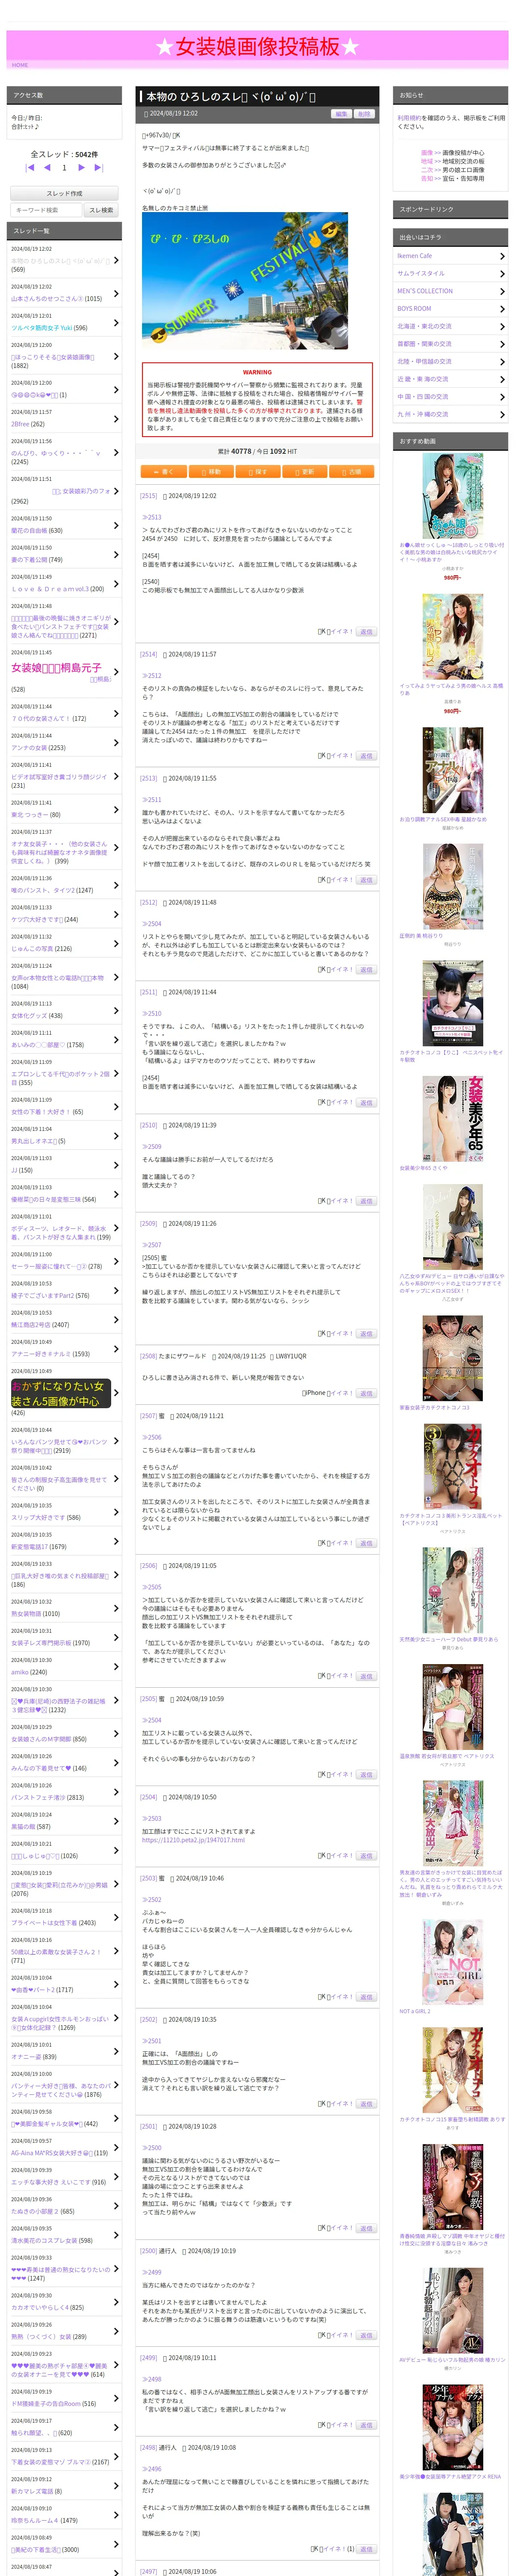Reply to post 2515 with 返信
515x2576 pixels.
click(366, 632)
